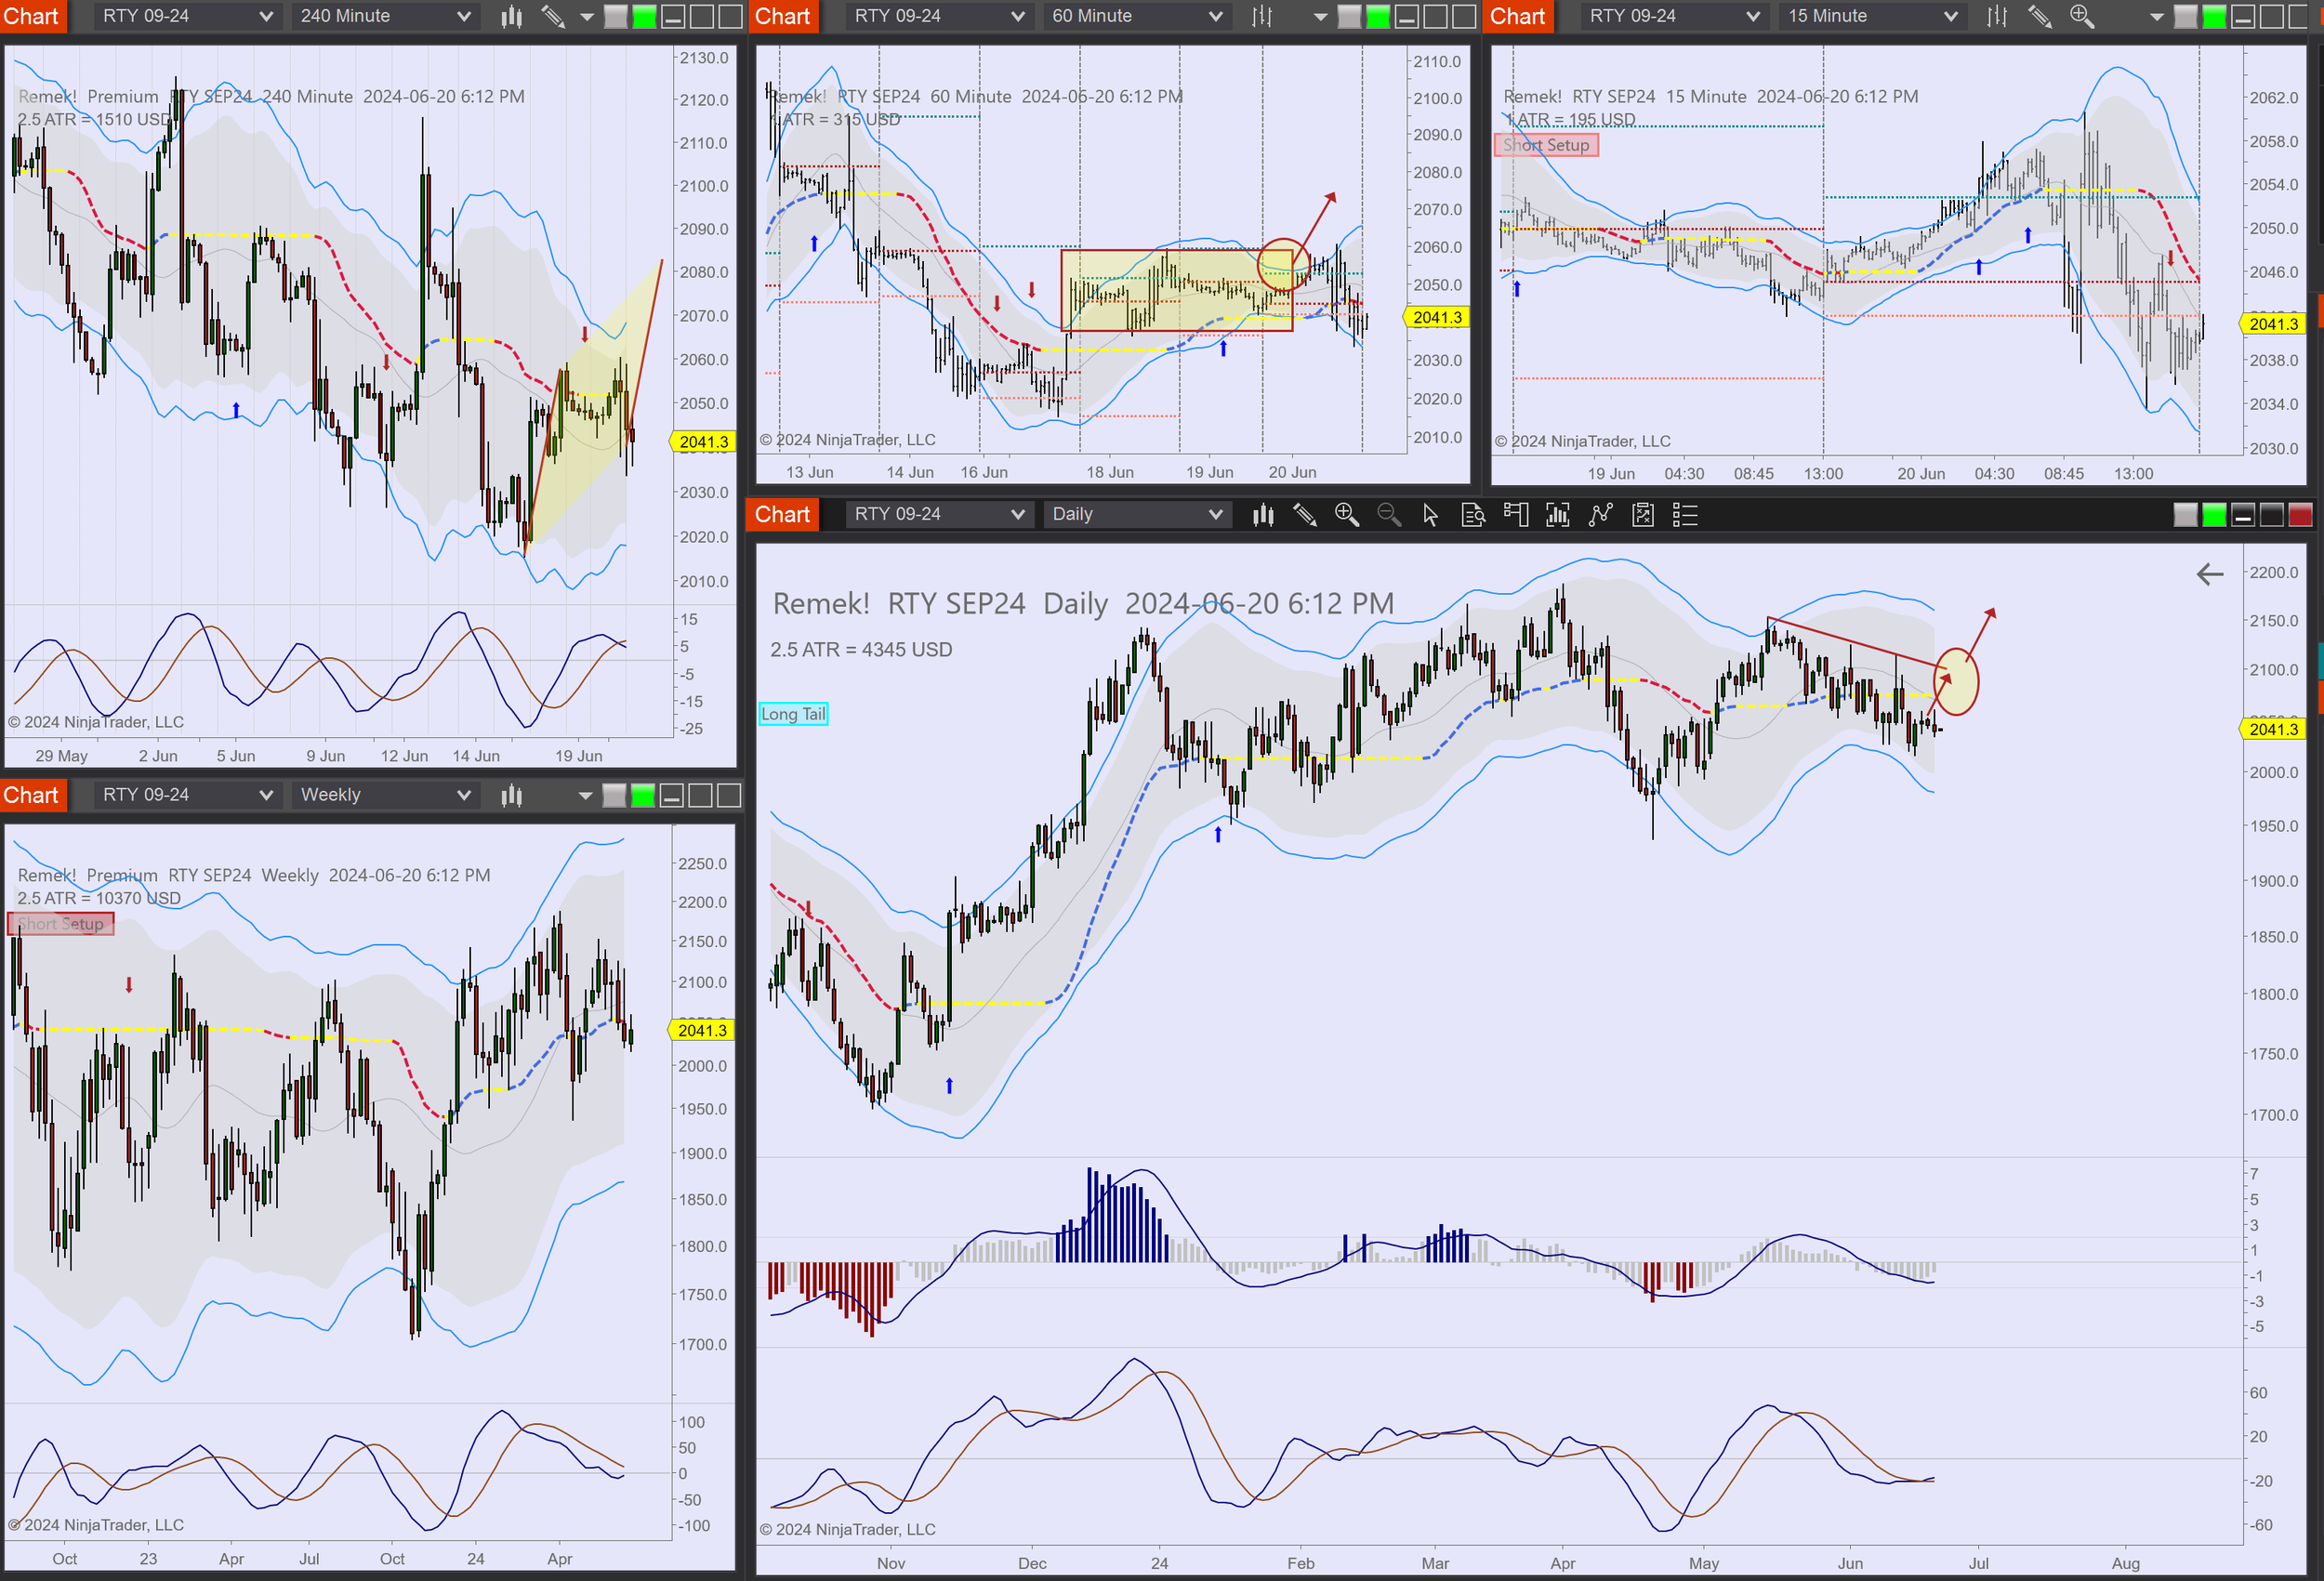The image size is (2324, 1581).
Task: Open the properties list icon on the Daily toolbar
Action: click(x=1684, y=514)
